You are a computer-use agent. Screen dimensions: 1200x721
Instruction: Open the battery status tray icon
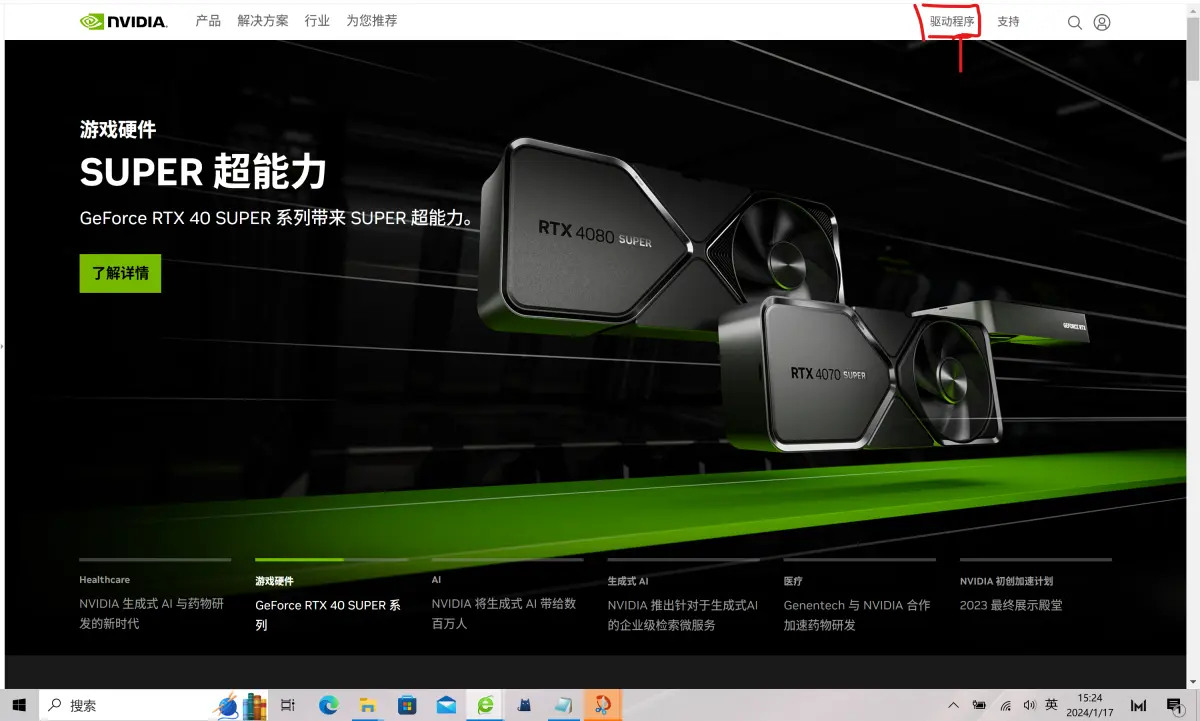[979, 705]
